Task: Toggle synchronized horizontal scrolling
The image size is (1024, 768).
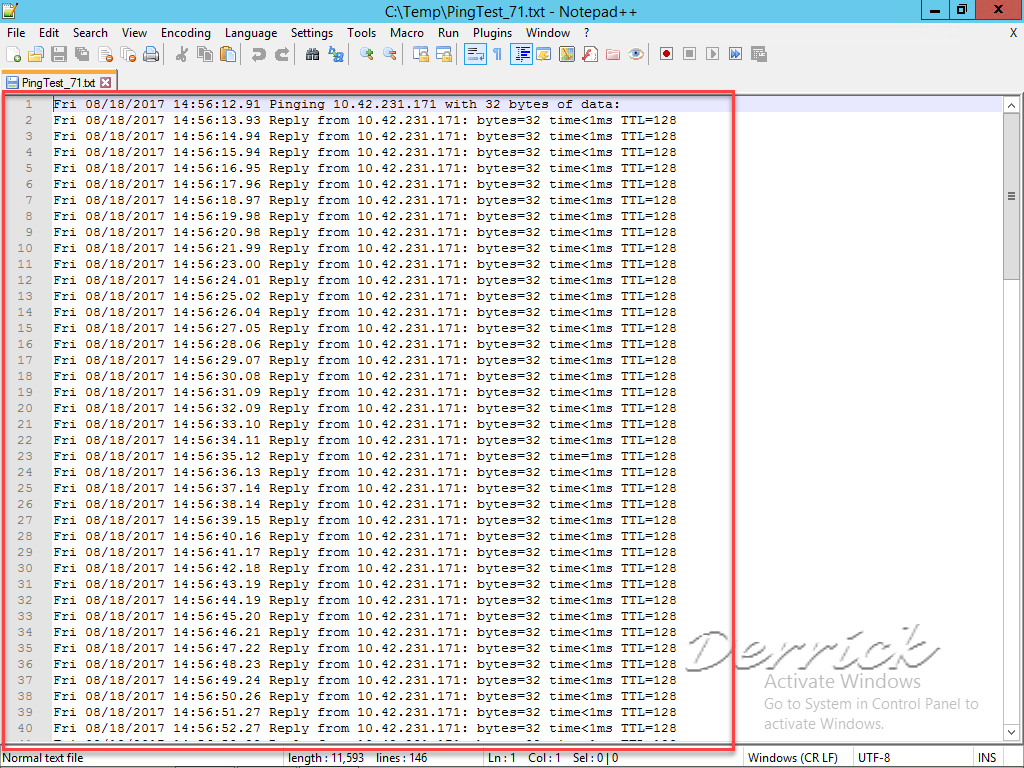Action: (x=443, y=54)
